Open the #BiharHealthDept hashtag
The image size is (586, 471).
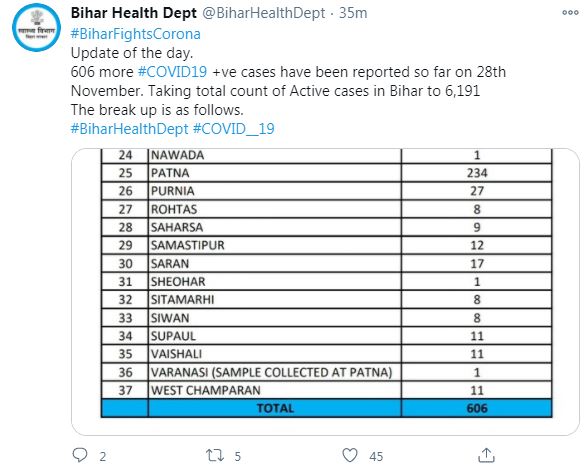(129, 129)
